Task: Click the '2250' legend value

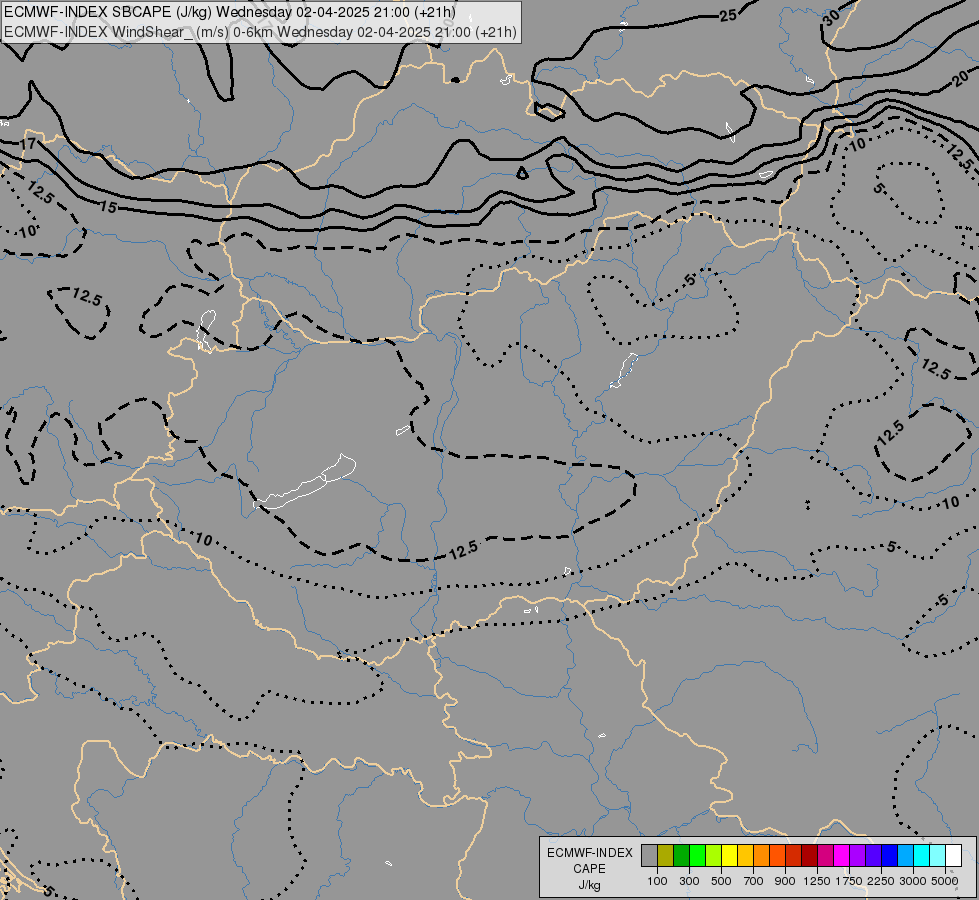Action: pos(881,881)
